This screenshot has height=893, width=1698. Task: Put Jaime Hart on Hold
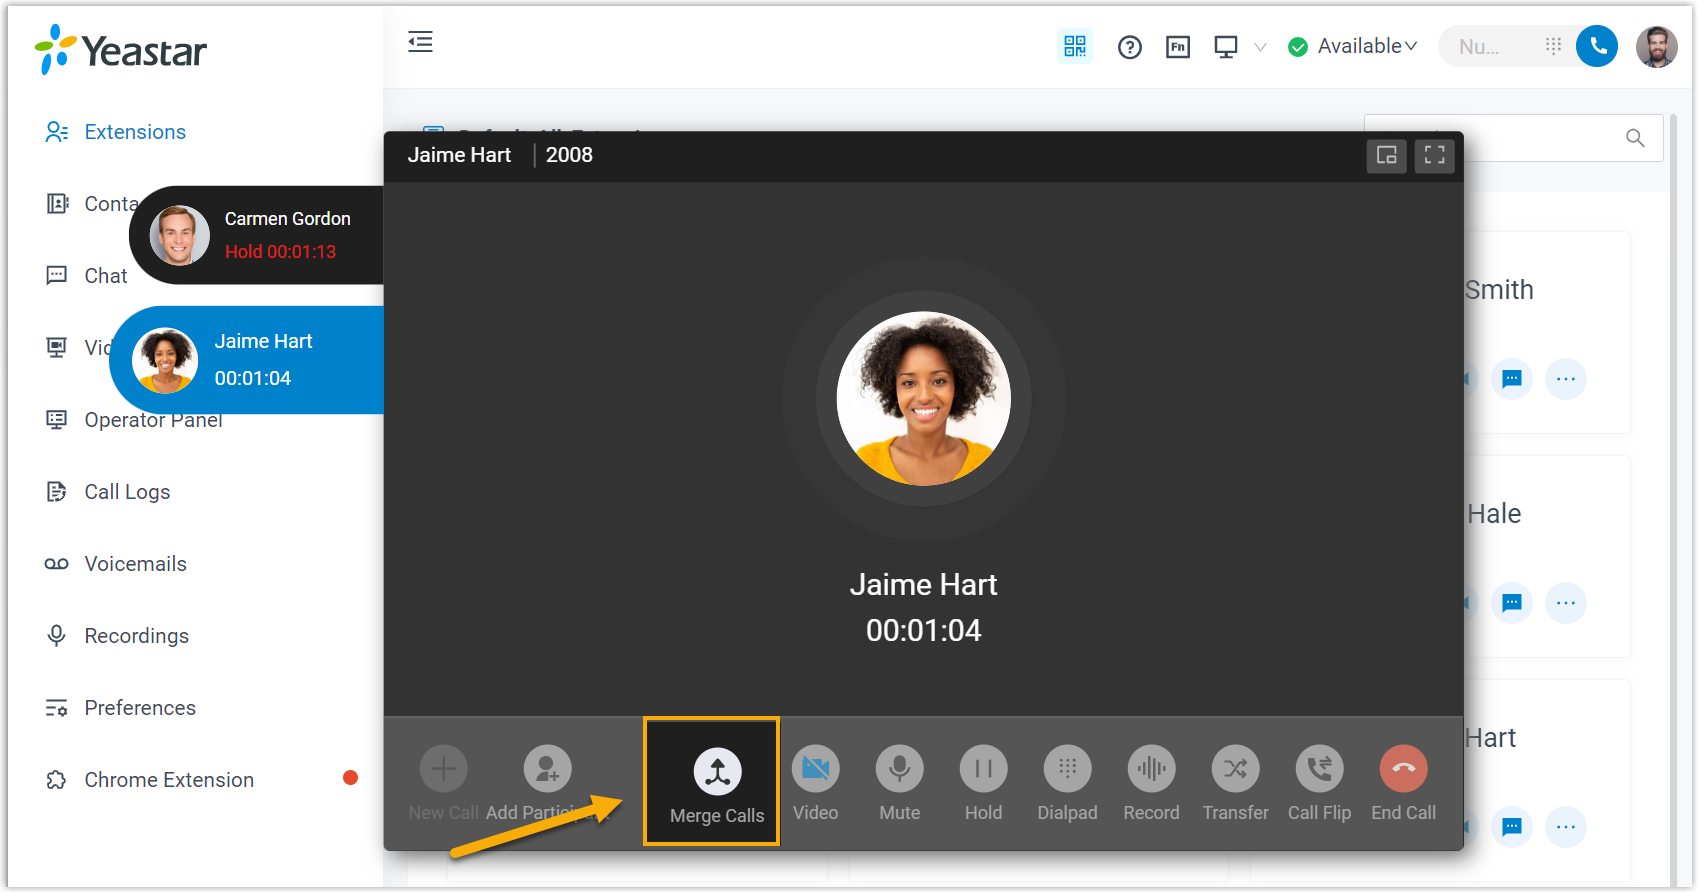coord(983,769)
